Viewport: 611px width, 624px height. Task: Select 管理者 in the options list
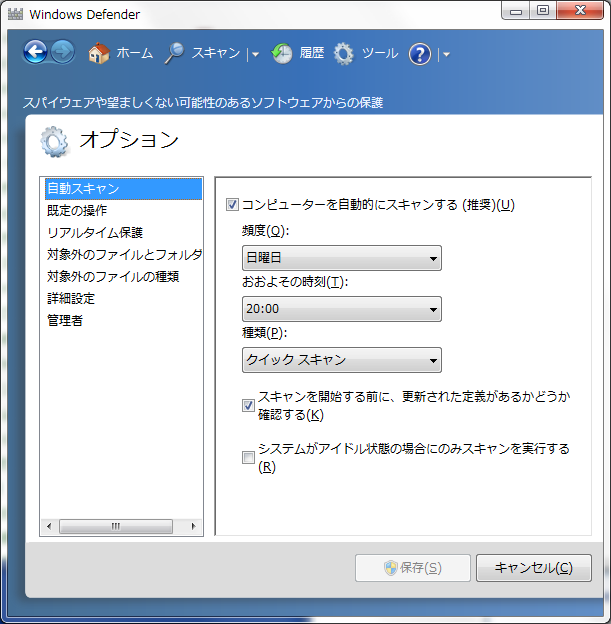(123, 320)
